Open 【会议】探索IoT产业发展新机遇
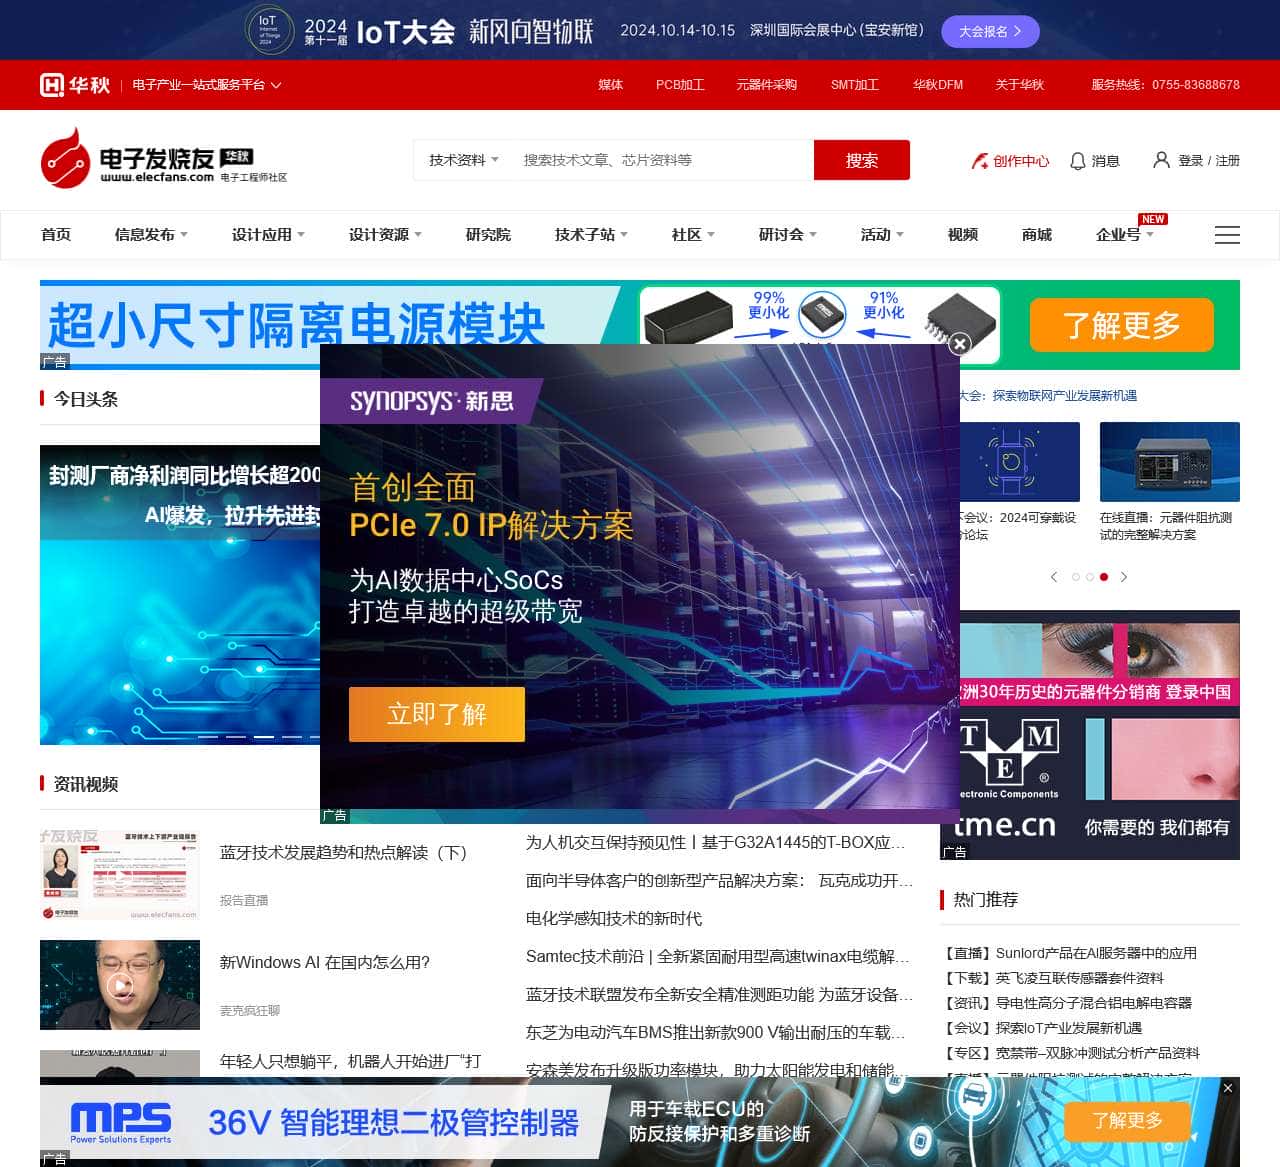The width and height of the screenshot is (1280, 1167). 1041,1028
